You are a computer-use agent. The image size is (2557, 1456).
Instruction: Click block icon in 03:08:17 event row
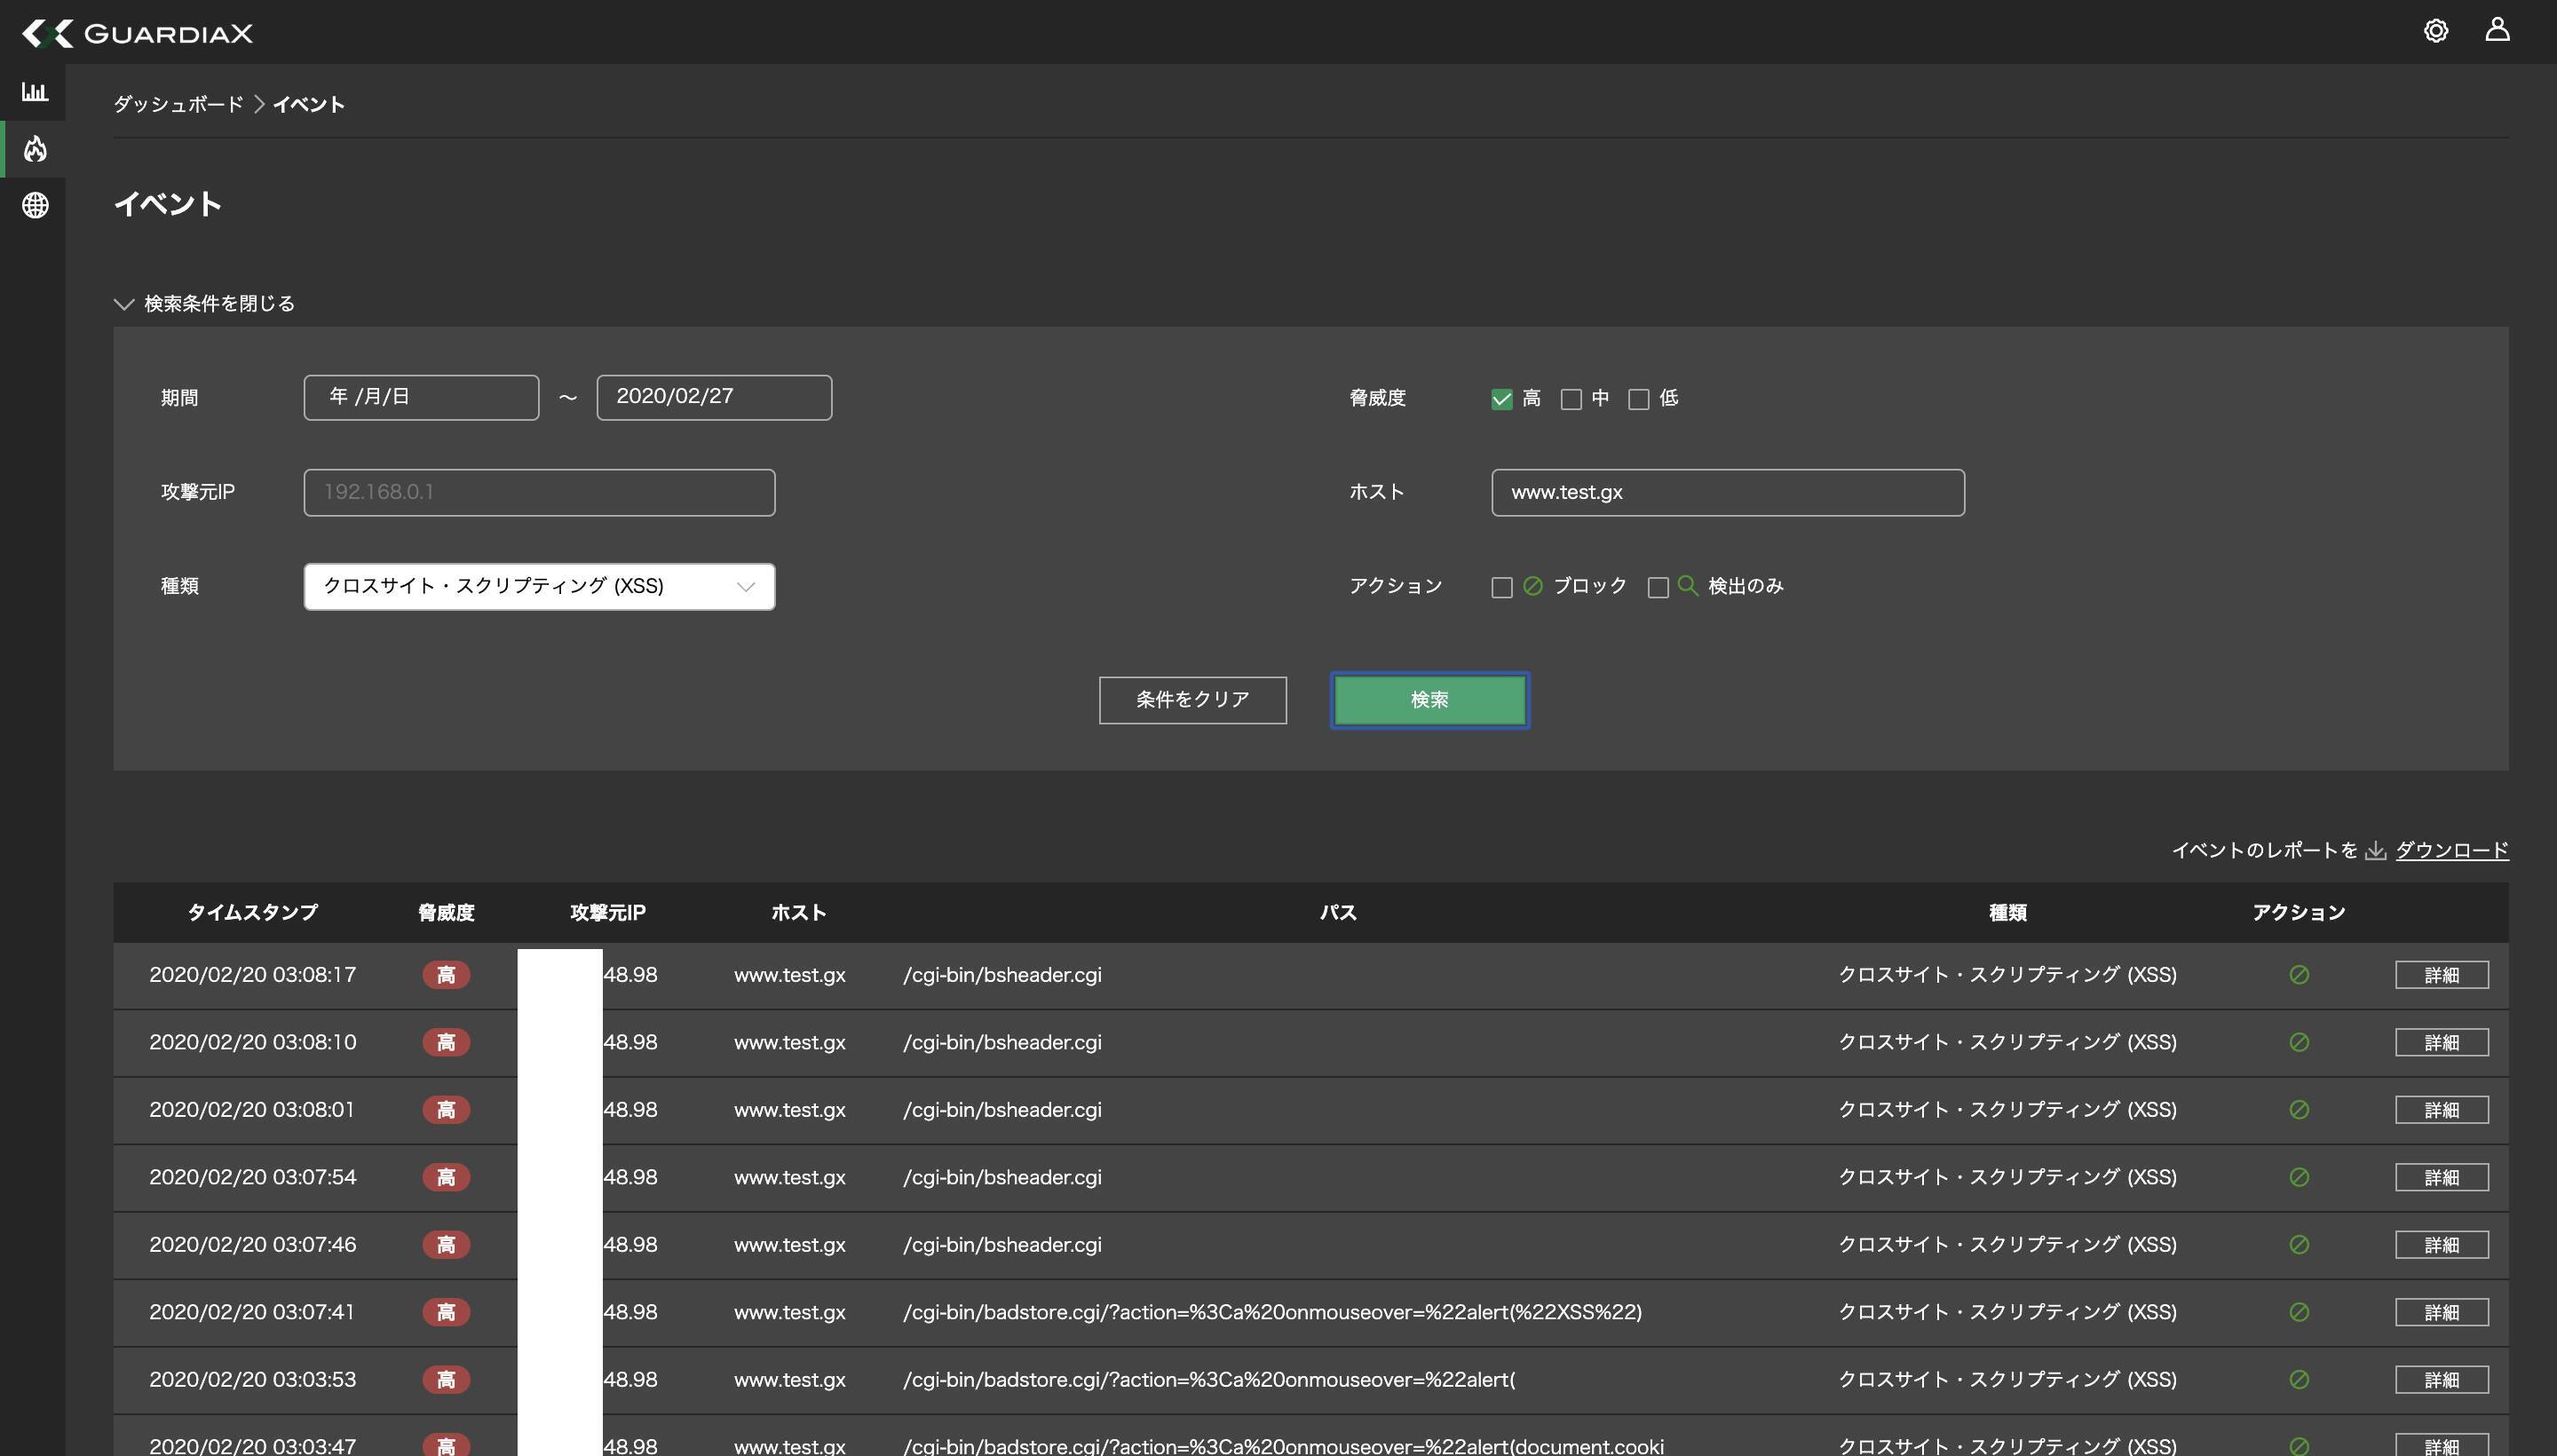pyautogui.click(x=2298, y=975)
